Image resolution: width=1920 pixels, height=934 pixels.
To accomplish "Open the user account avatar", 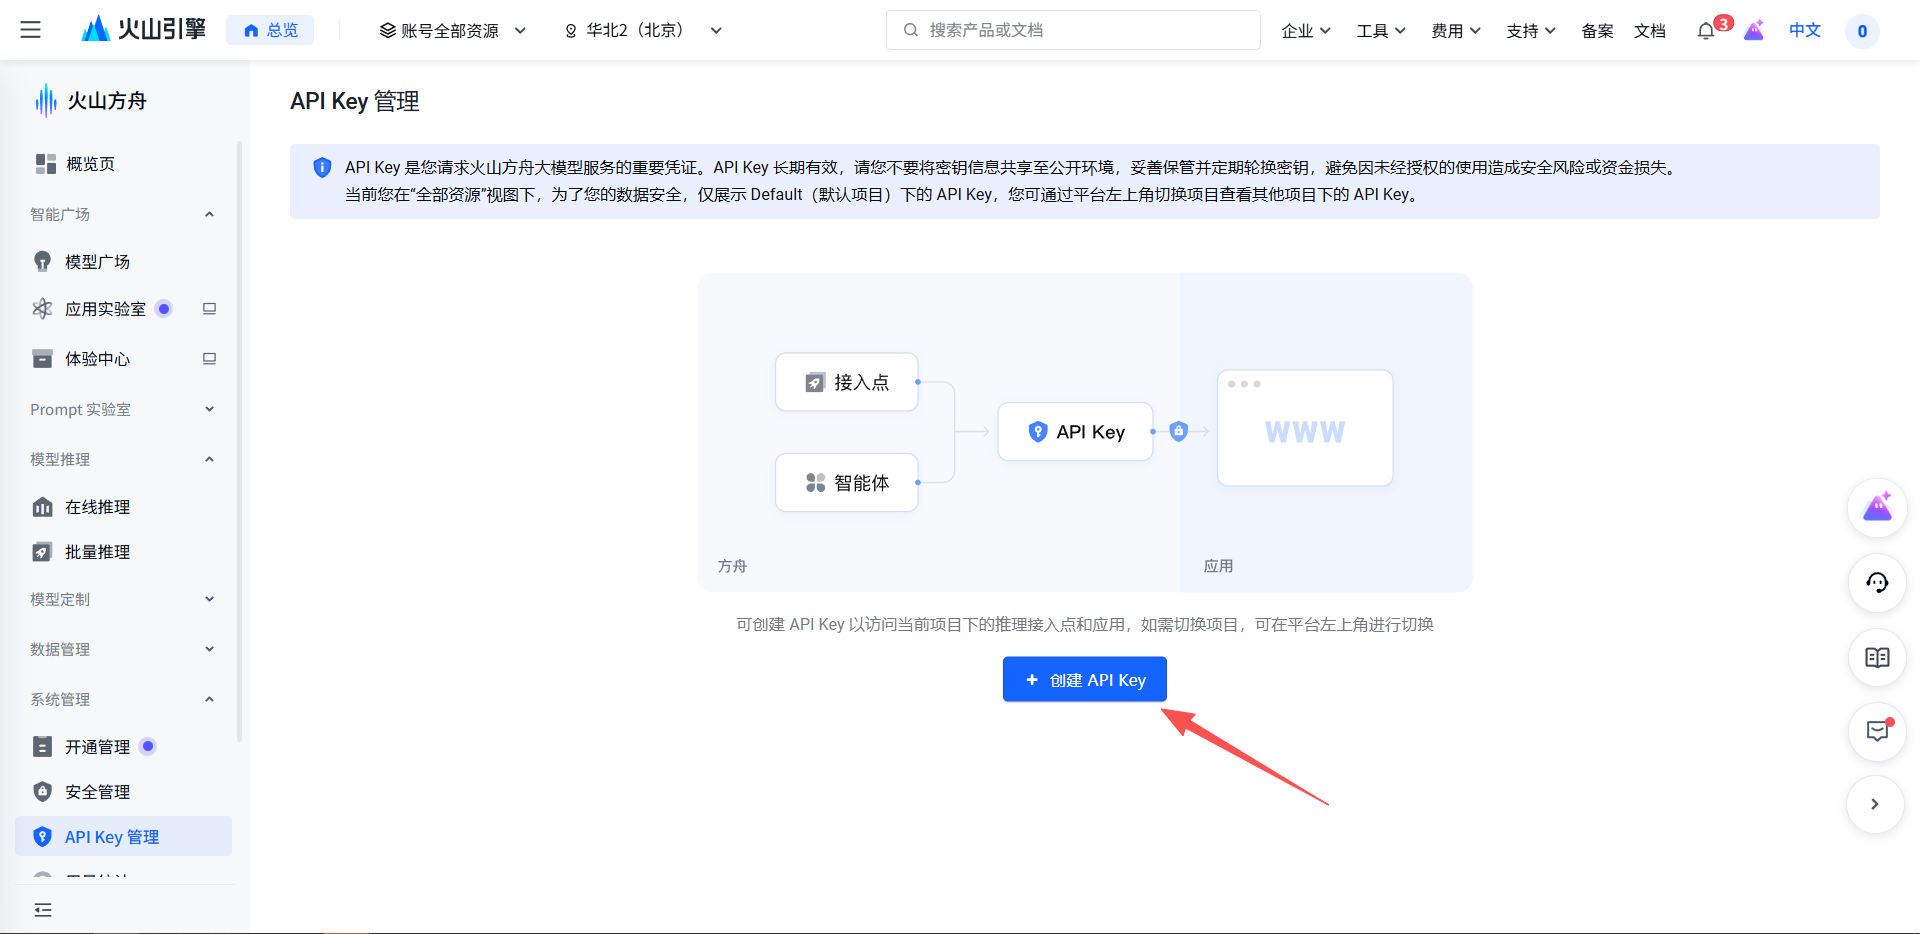I will 1862,31.
